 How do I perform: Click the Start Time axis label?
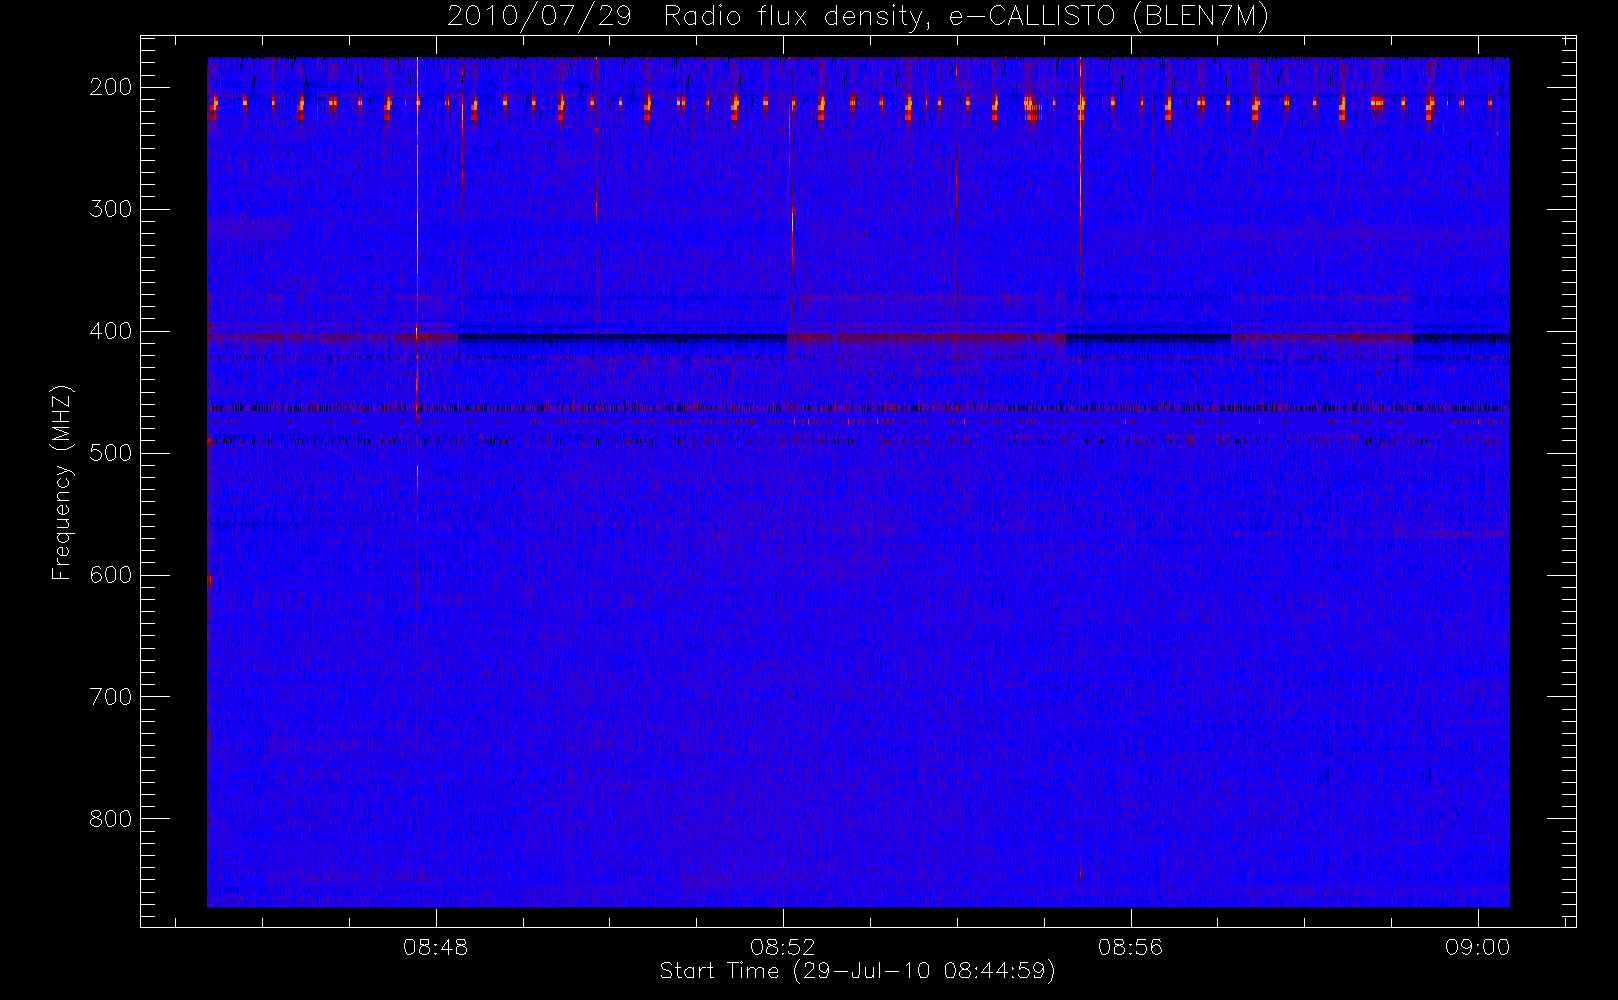tap(858, 971)
